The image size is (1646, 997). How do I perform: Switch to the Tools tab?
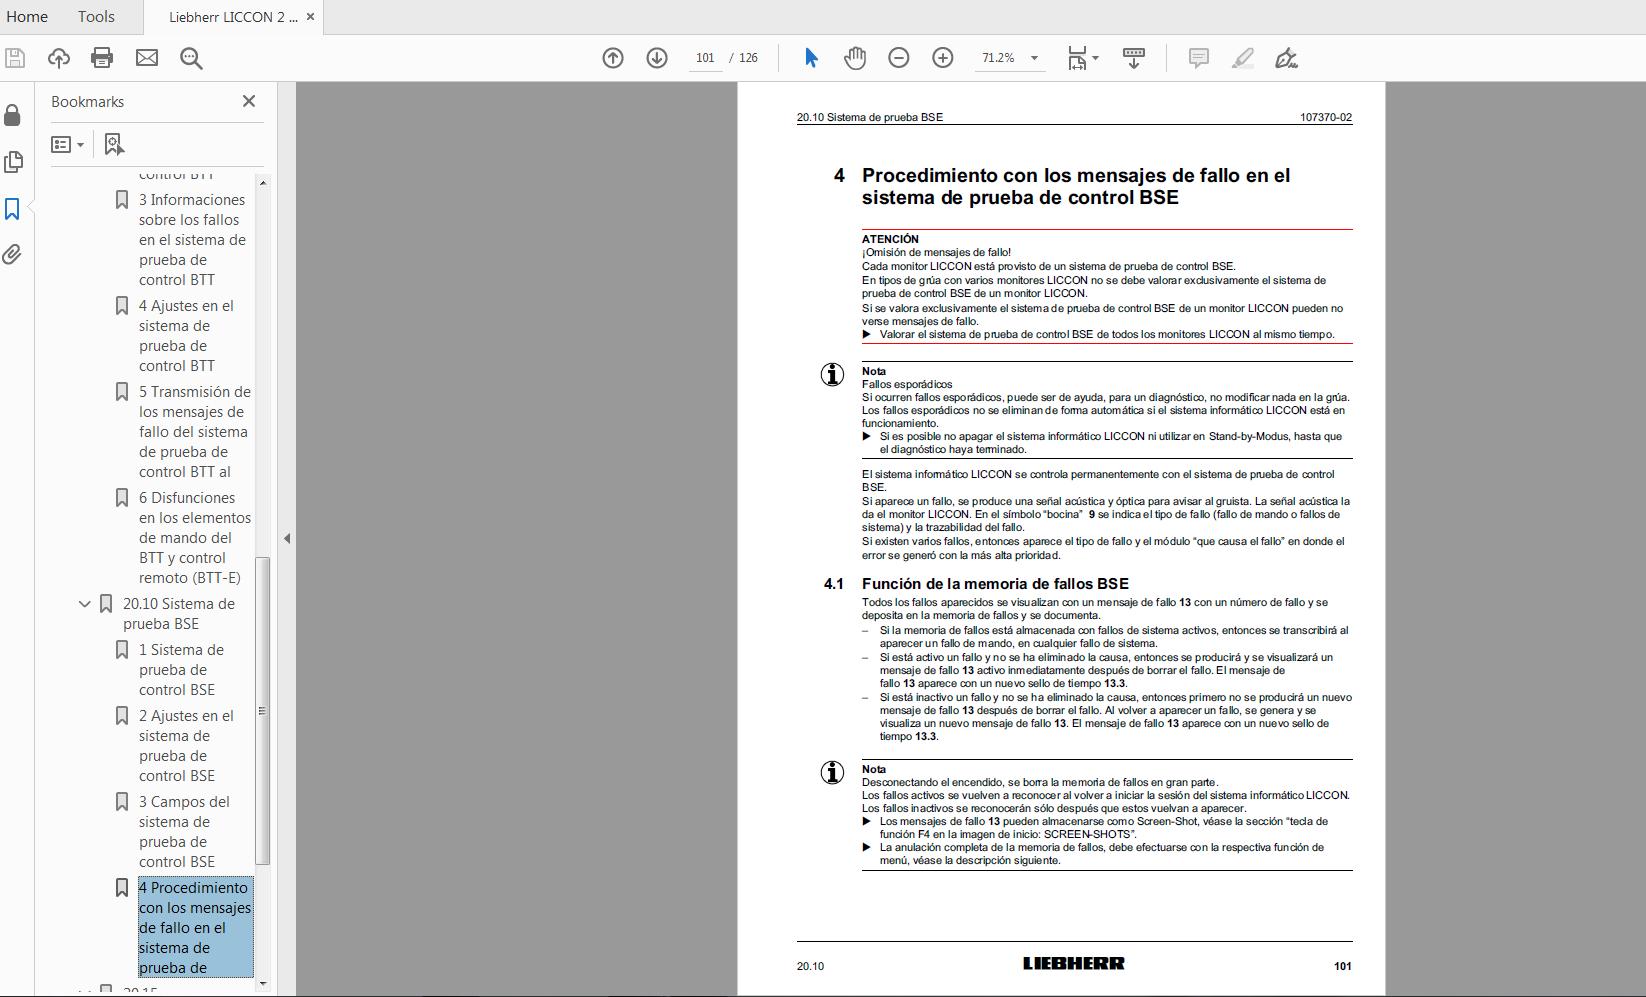click(x=95, y=16)
